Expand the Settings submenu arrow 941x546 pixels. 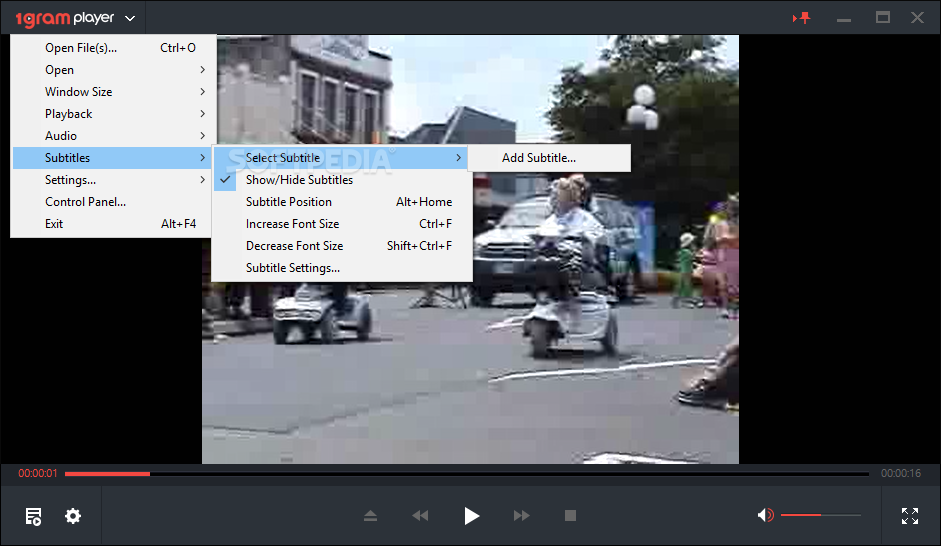203,179
